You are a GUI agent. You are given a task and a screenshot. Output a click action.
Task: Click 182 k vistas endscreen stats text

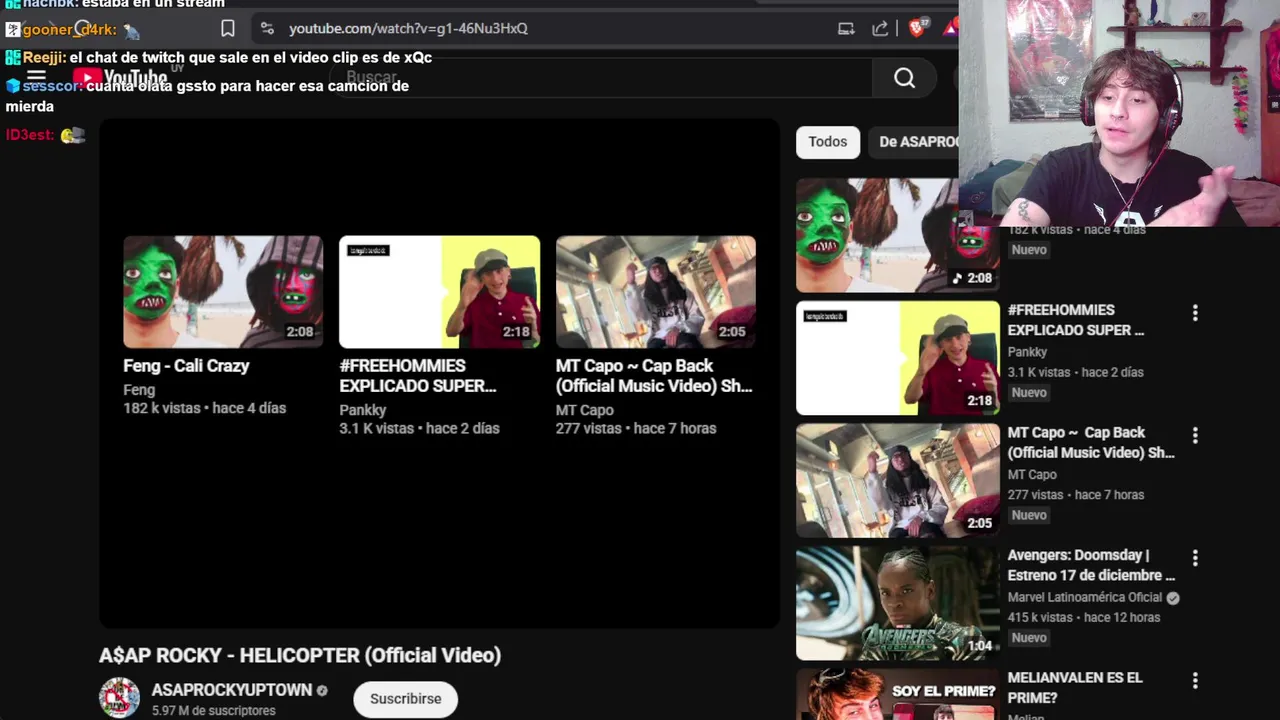tap(204, 408)
